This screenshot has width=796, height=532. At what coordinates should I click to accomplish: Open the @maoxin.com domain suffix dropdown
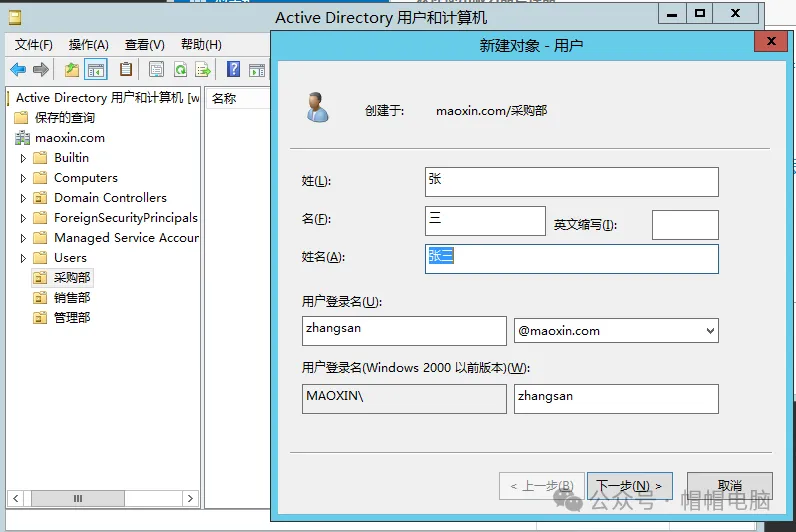(x=710, y=331)
